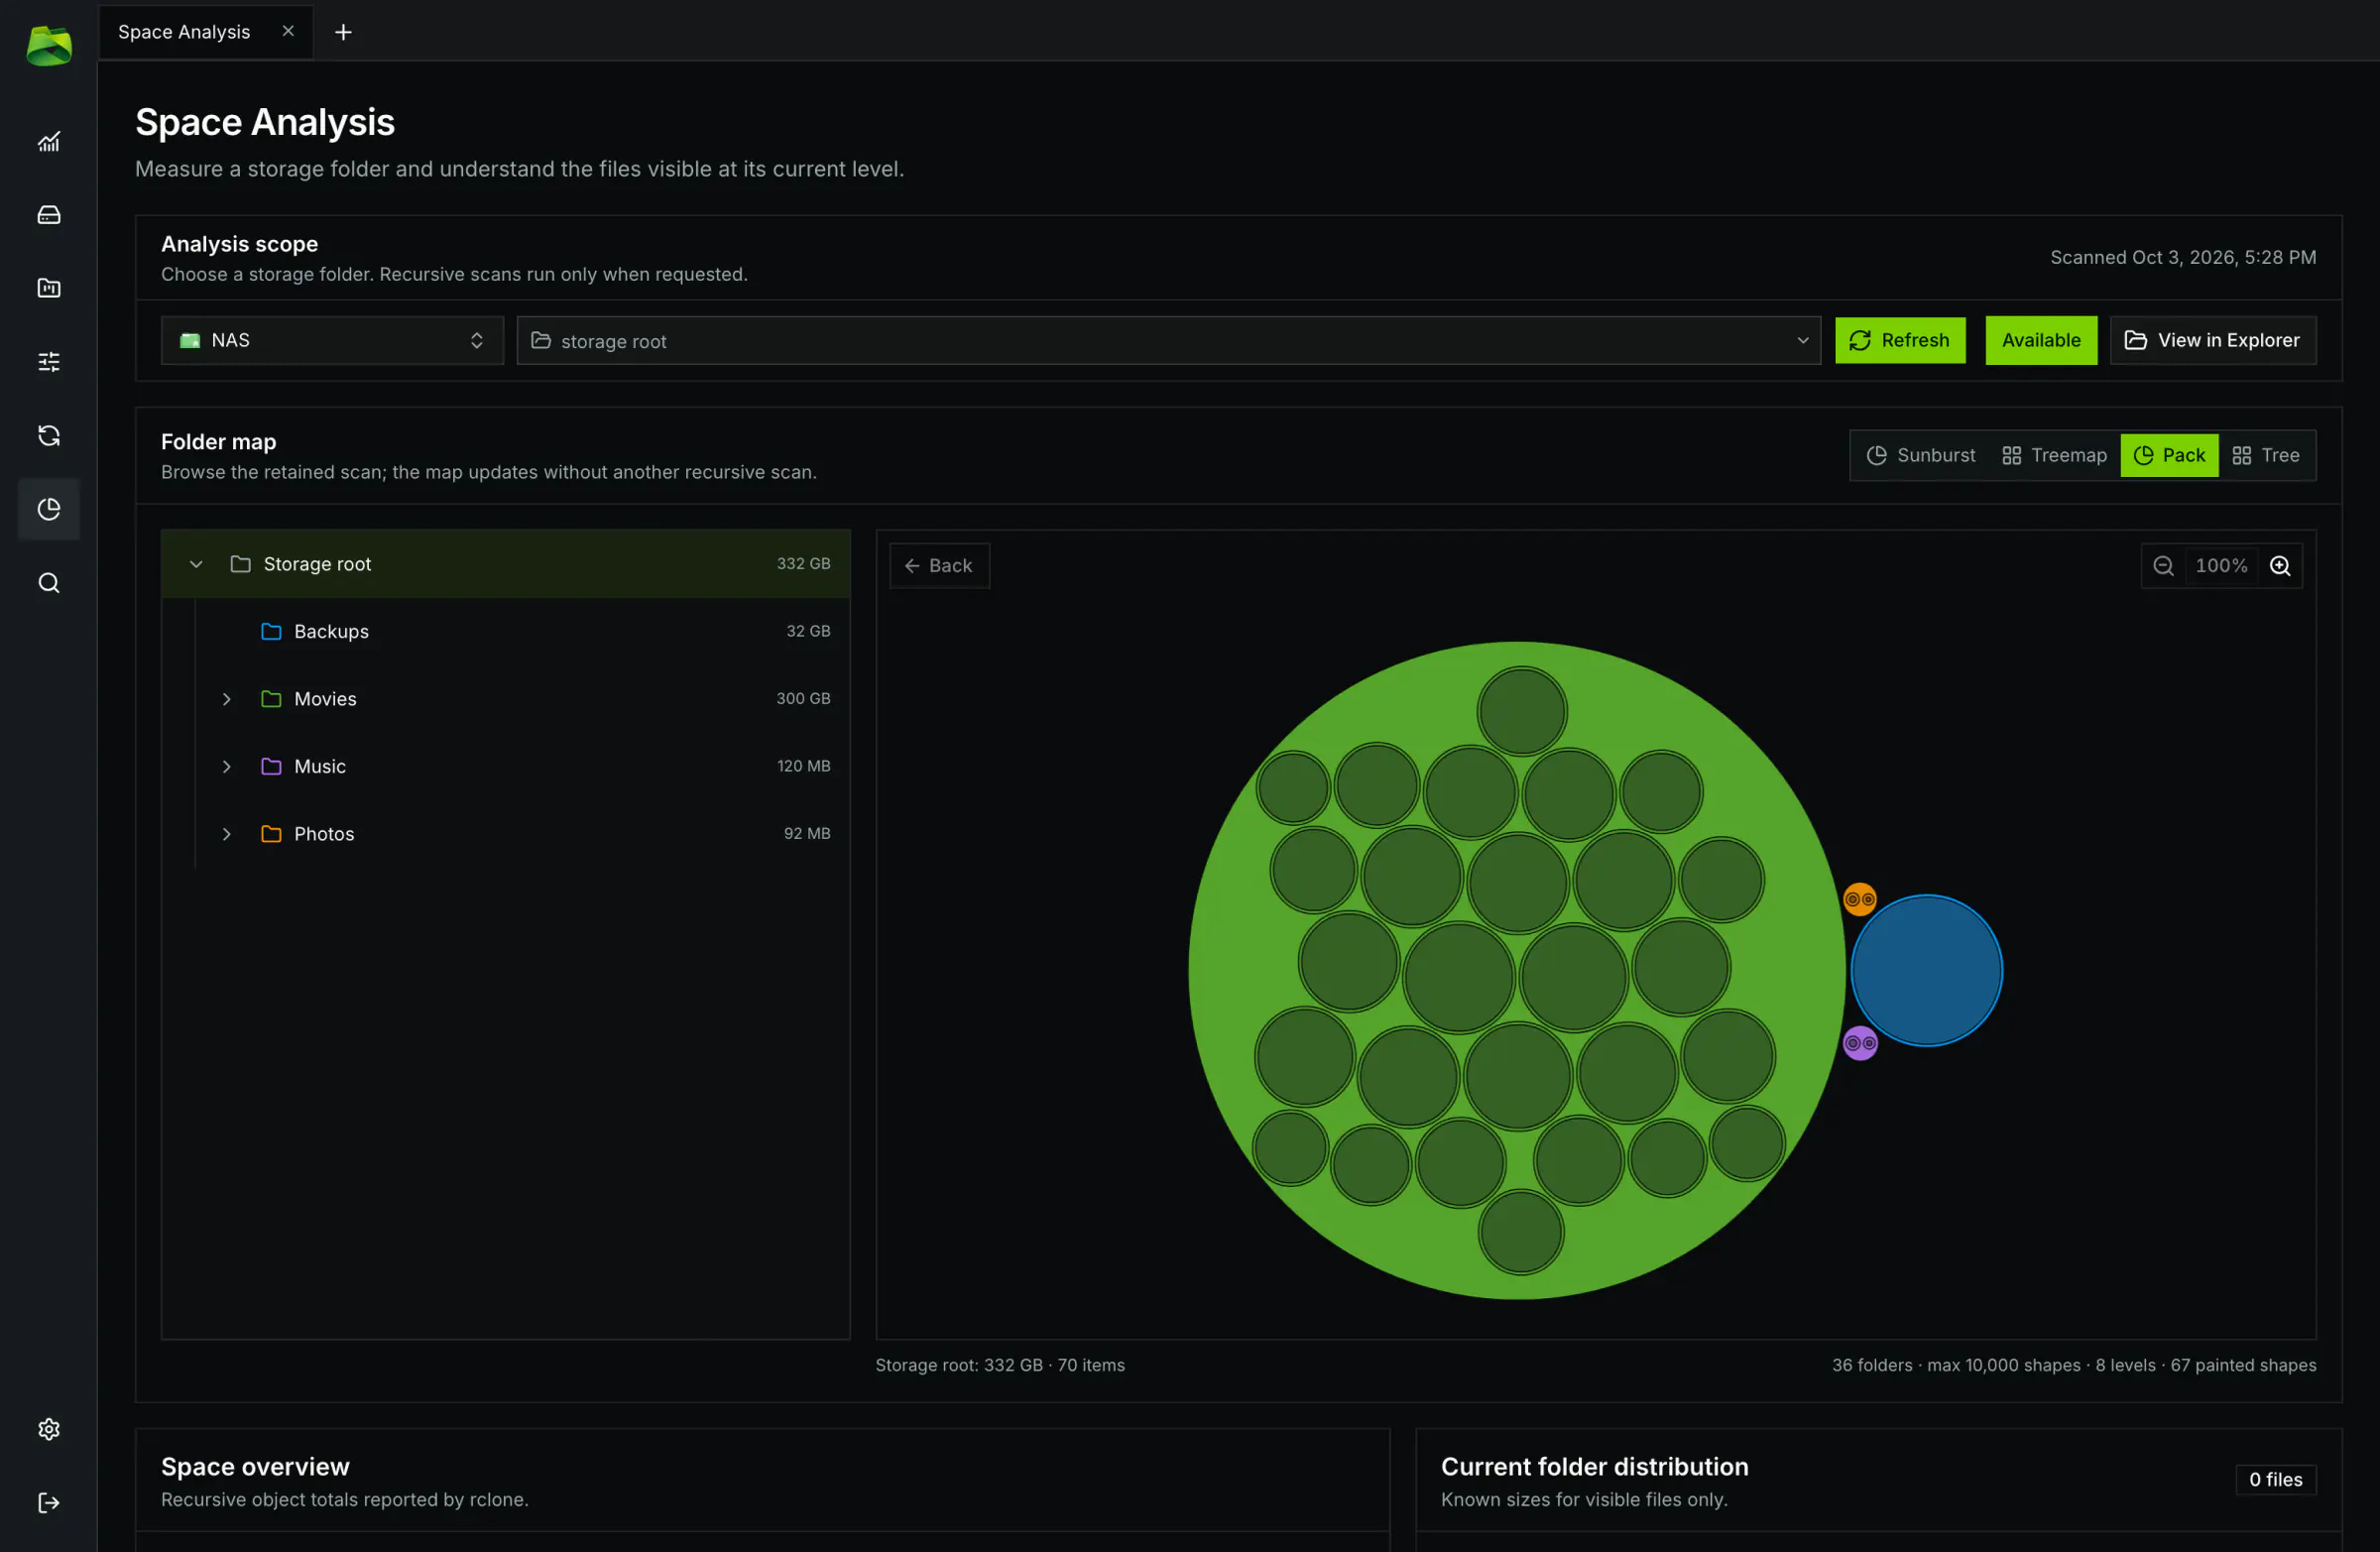
Task: Click the purple Music circle
Action: point(1860,1043)
